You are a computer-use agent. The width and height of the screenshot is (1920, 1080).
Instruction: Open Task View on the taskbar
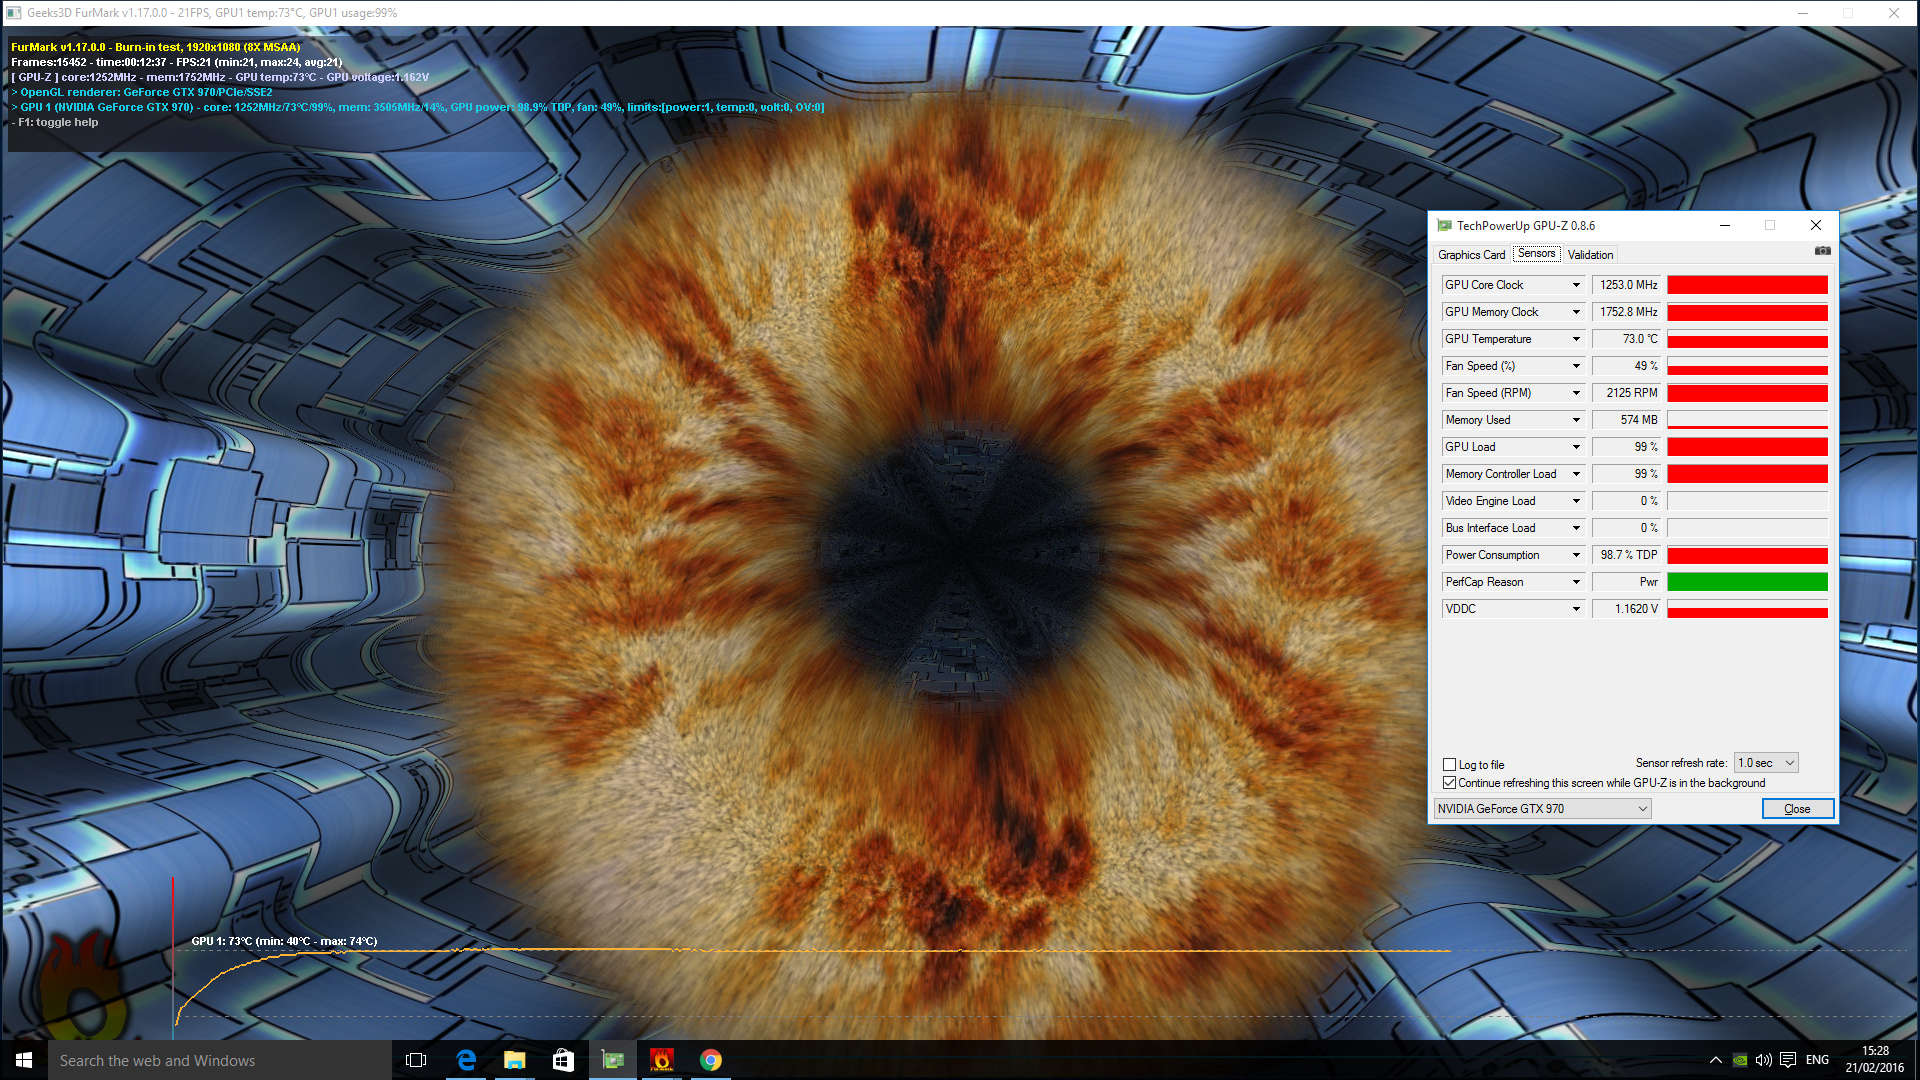416,1060
